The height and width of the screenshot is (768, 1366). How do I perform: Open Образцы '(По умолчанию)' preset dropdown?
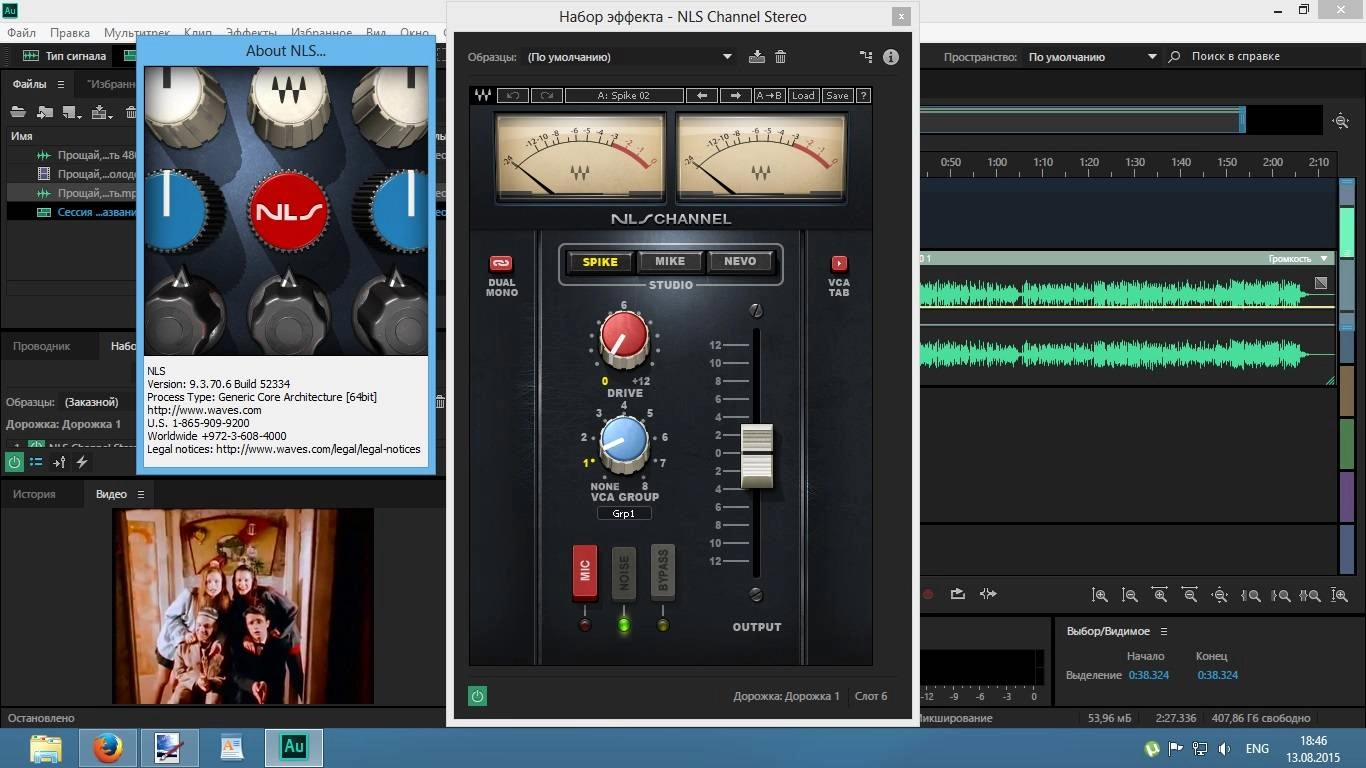click(630, 57)
